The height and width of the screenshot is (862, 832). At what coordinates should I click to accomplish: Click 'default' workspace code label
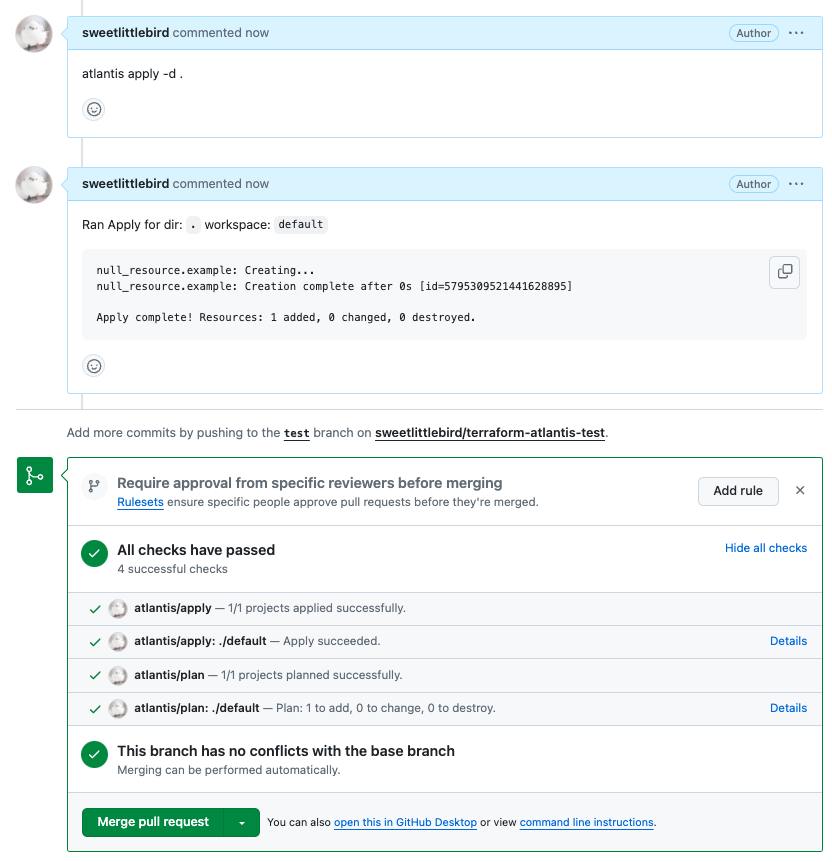301,224
